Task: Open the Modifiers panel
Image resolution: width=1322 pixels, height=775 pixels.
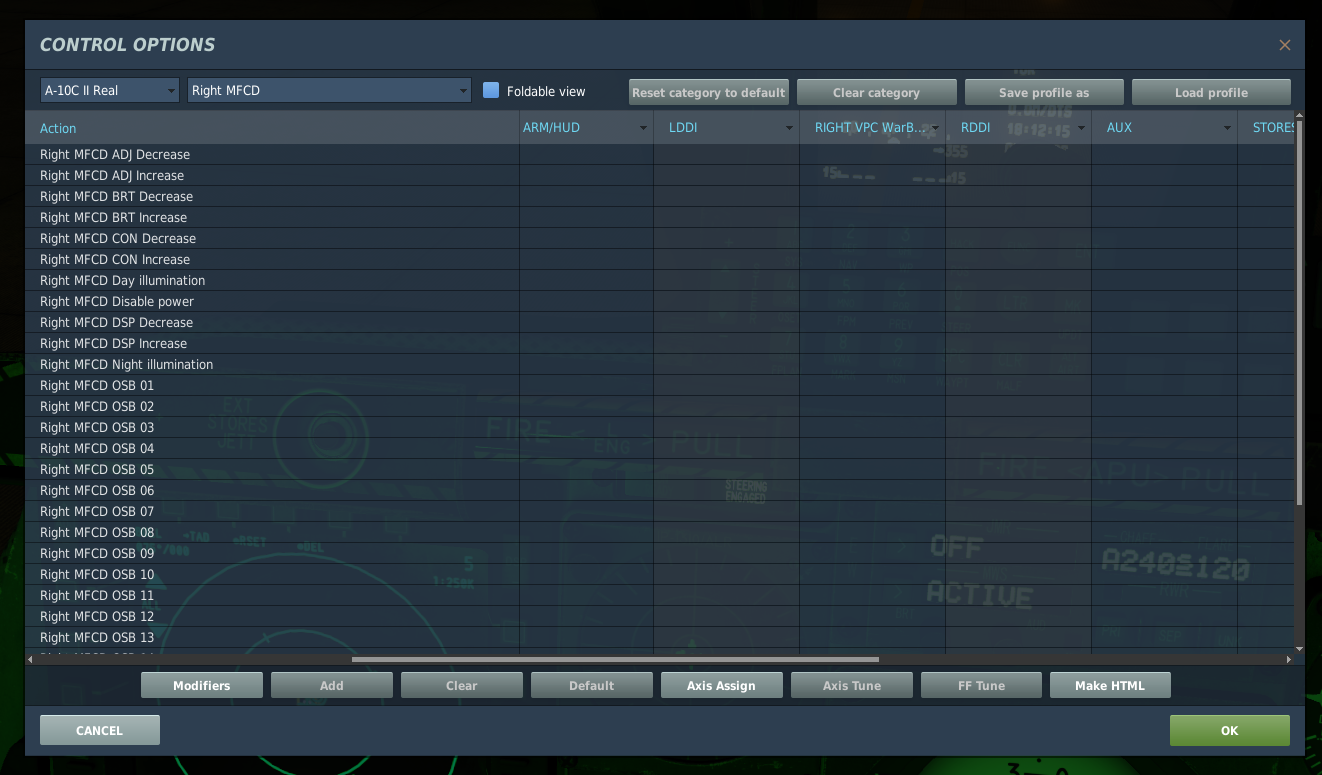Action: pos(201,686)
